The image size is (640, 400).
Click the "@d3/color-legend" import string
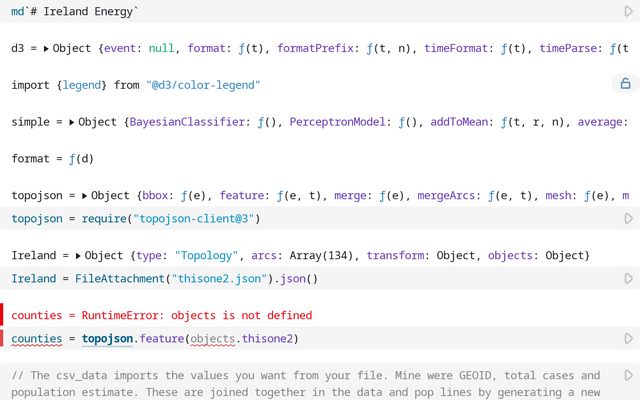pyautogui.click(x=203, y=85)
